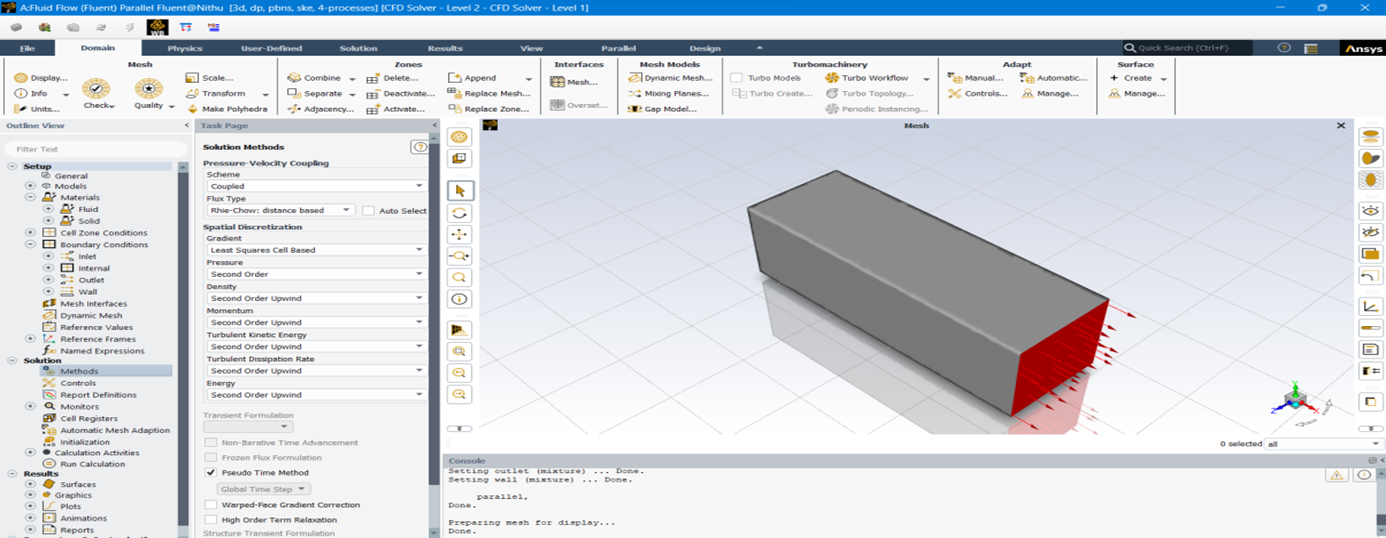Click Delete zones button

(x=393, y=78)
